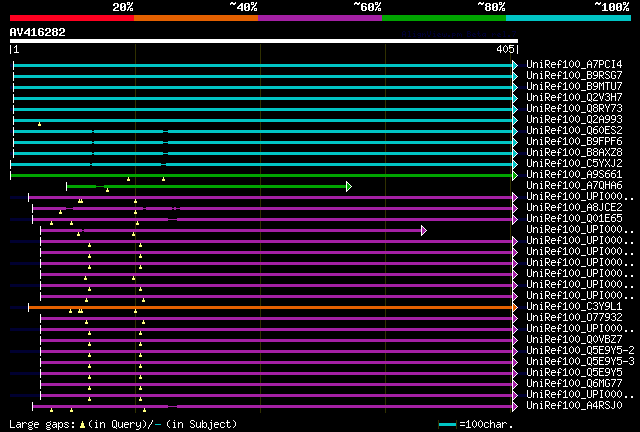640x432 pixels.
Task: Click the UniRef100_Q2V3H7 label
Action: [x=574, y=97]
